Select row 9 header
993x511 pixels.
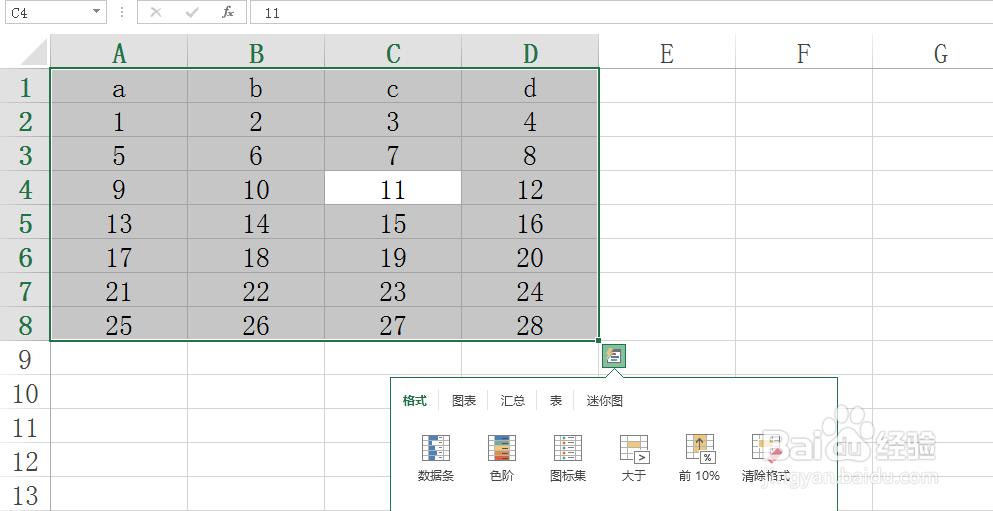[x=25, y=358]
